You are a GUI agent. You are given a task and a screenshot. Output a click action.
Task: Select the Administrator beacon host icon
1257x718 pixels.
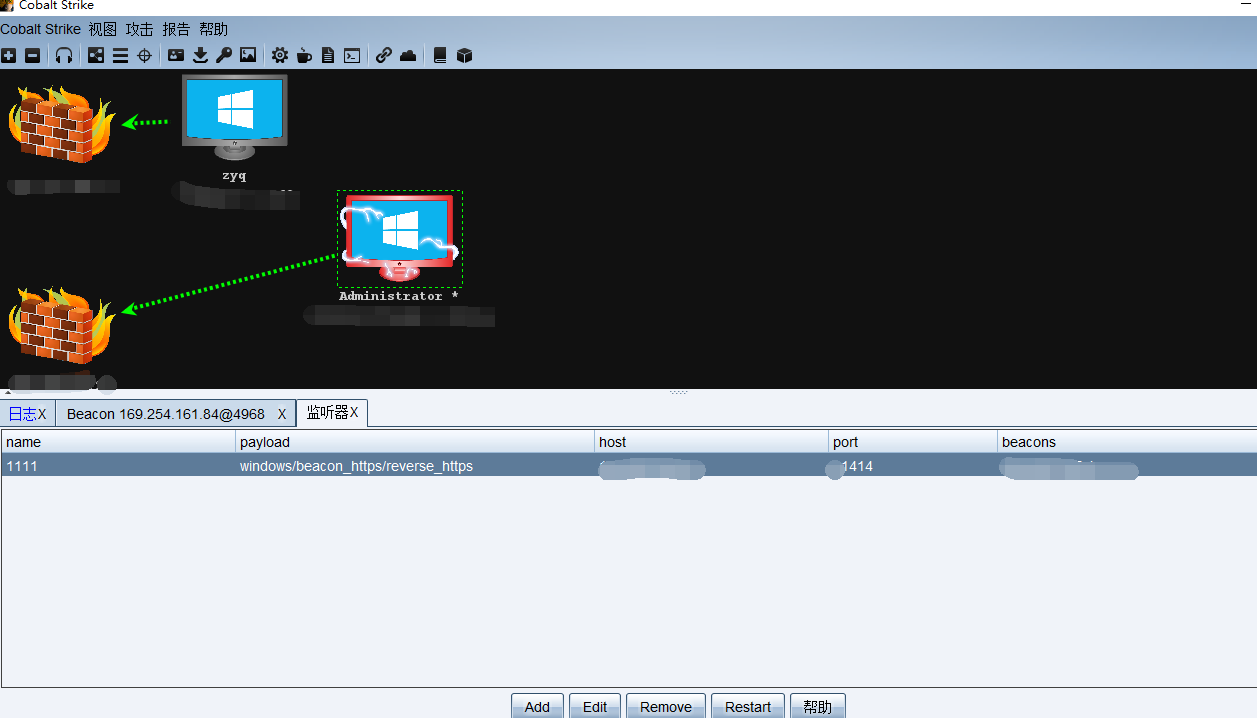(400, 238)
